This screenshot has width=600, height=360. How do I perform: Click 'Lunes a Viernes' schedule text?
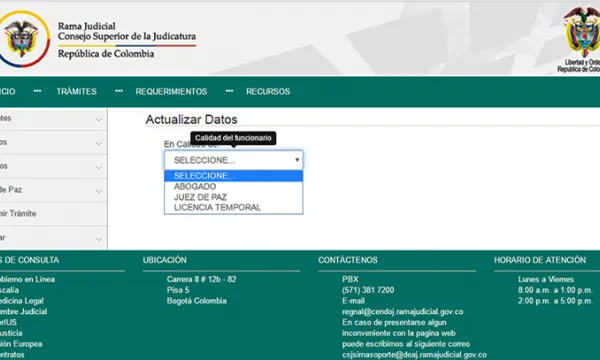tap(546, 279)
